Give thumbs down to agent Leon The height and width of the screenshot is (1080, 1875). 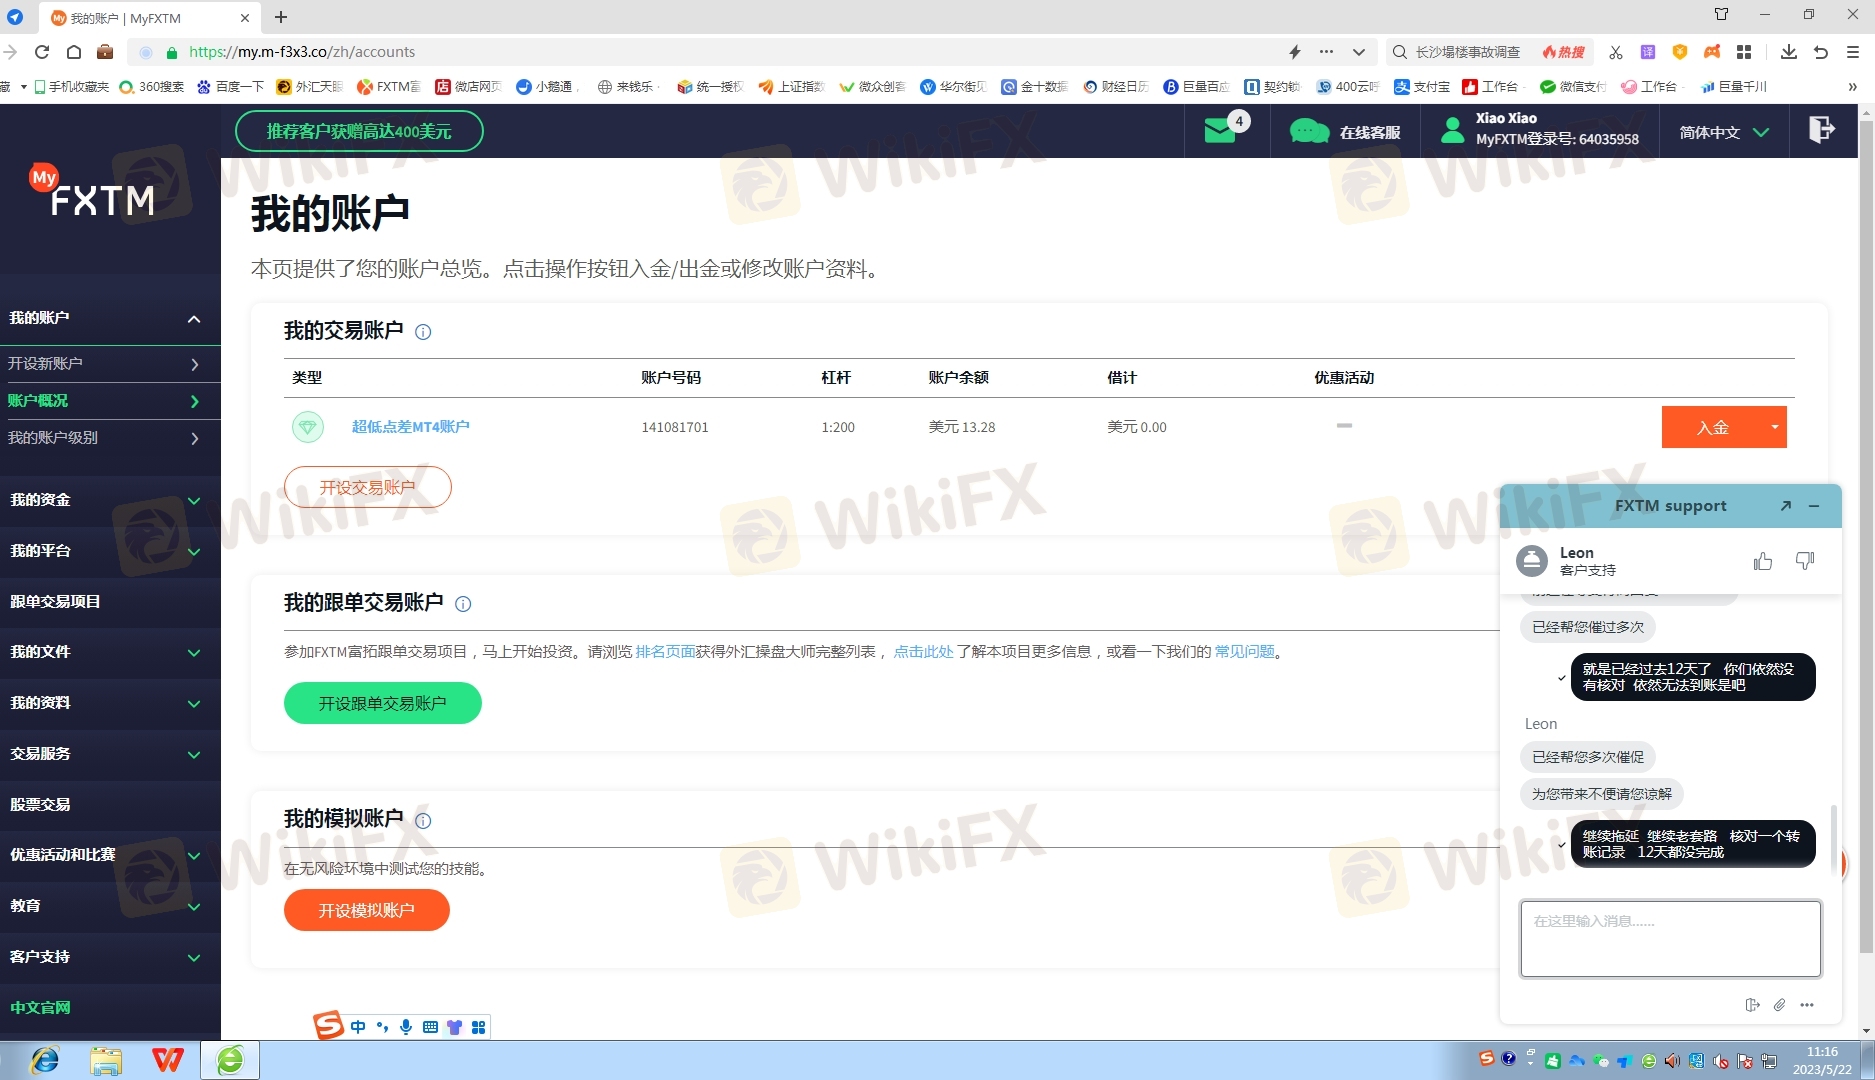pyautogui.click(x=1805, y=561)
